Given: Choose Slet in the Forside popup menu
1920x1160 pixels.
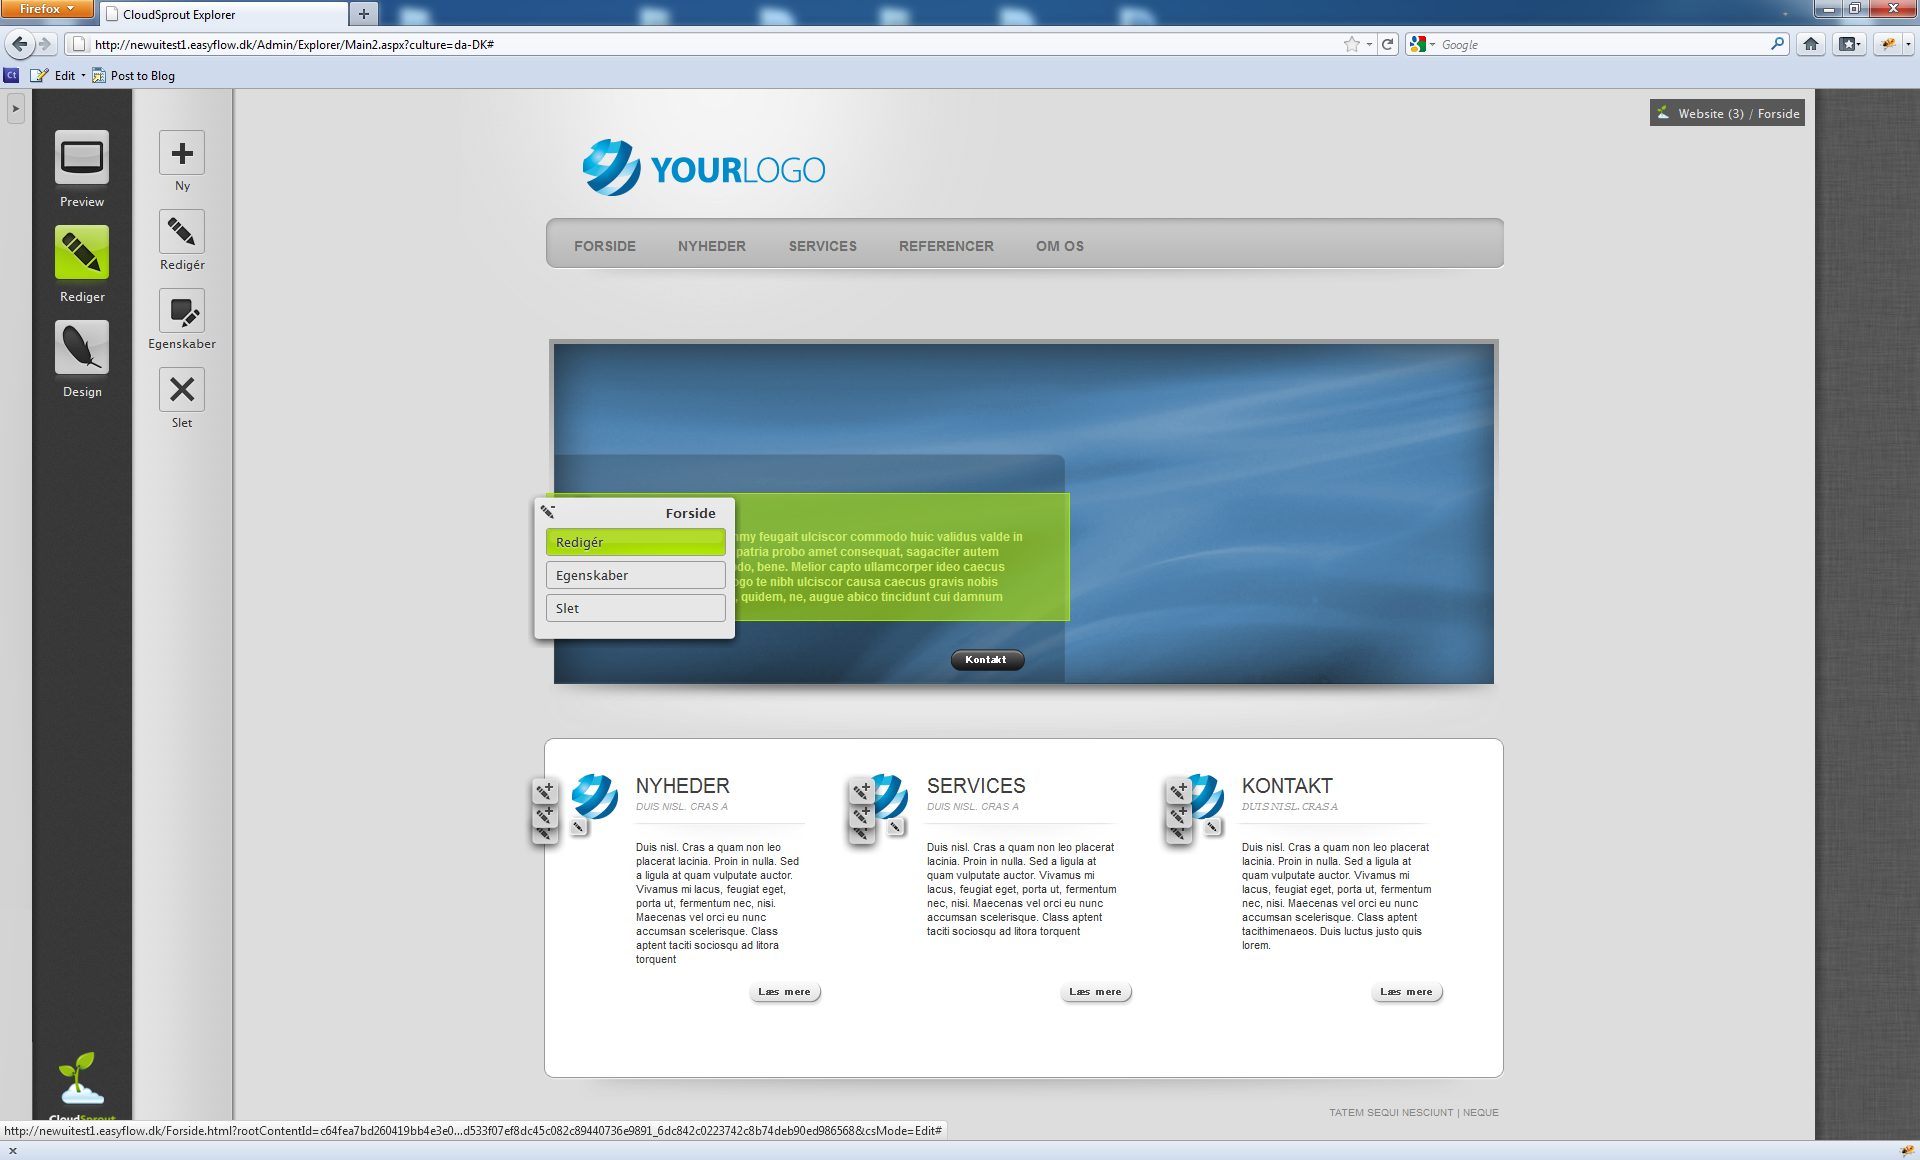Looking at the screenshot, I should click(x=635, y=608).
